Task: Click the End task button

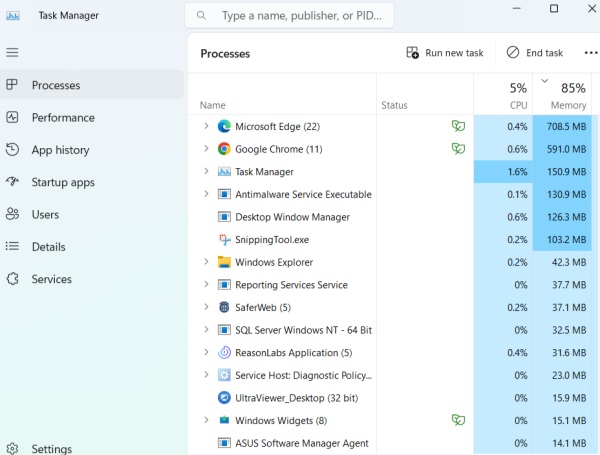Action: tap(535, 53)
